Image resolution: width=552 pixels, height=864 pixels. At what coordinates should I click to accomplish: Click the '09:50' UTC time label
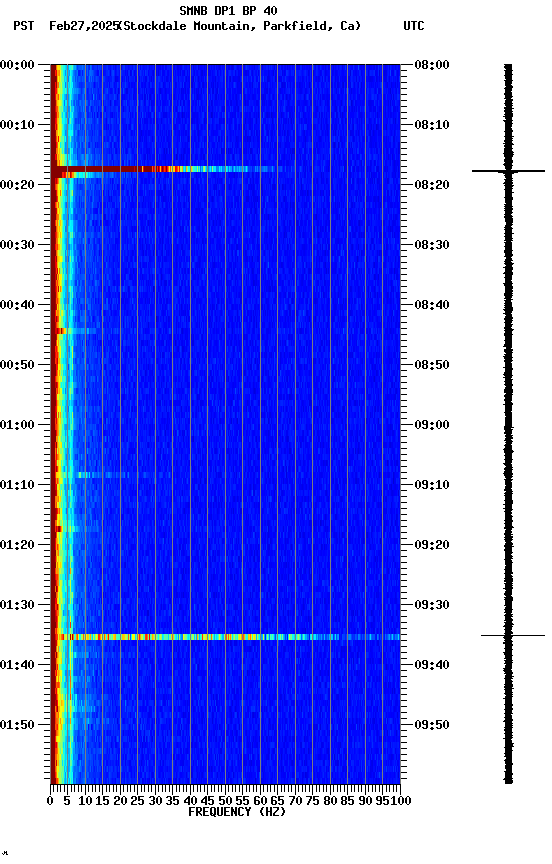pos(432,726)
